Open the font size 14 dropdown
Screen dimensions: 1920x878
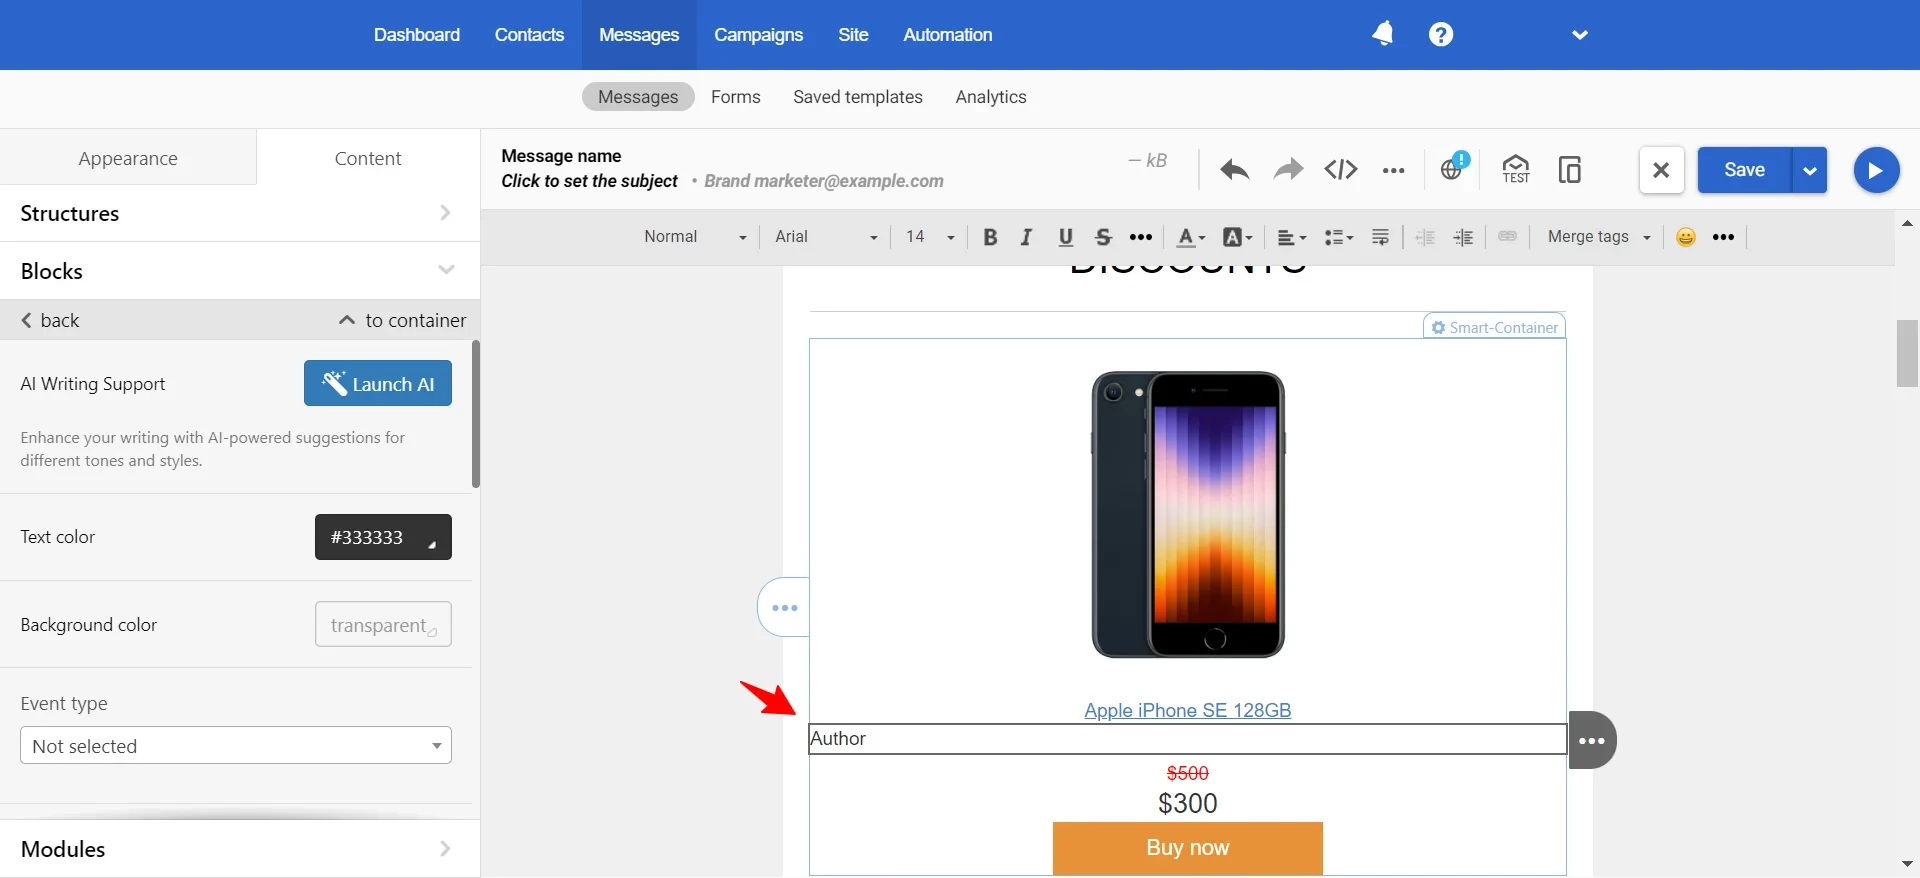pyautogui.click(x=929, y=237)
